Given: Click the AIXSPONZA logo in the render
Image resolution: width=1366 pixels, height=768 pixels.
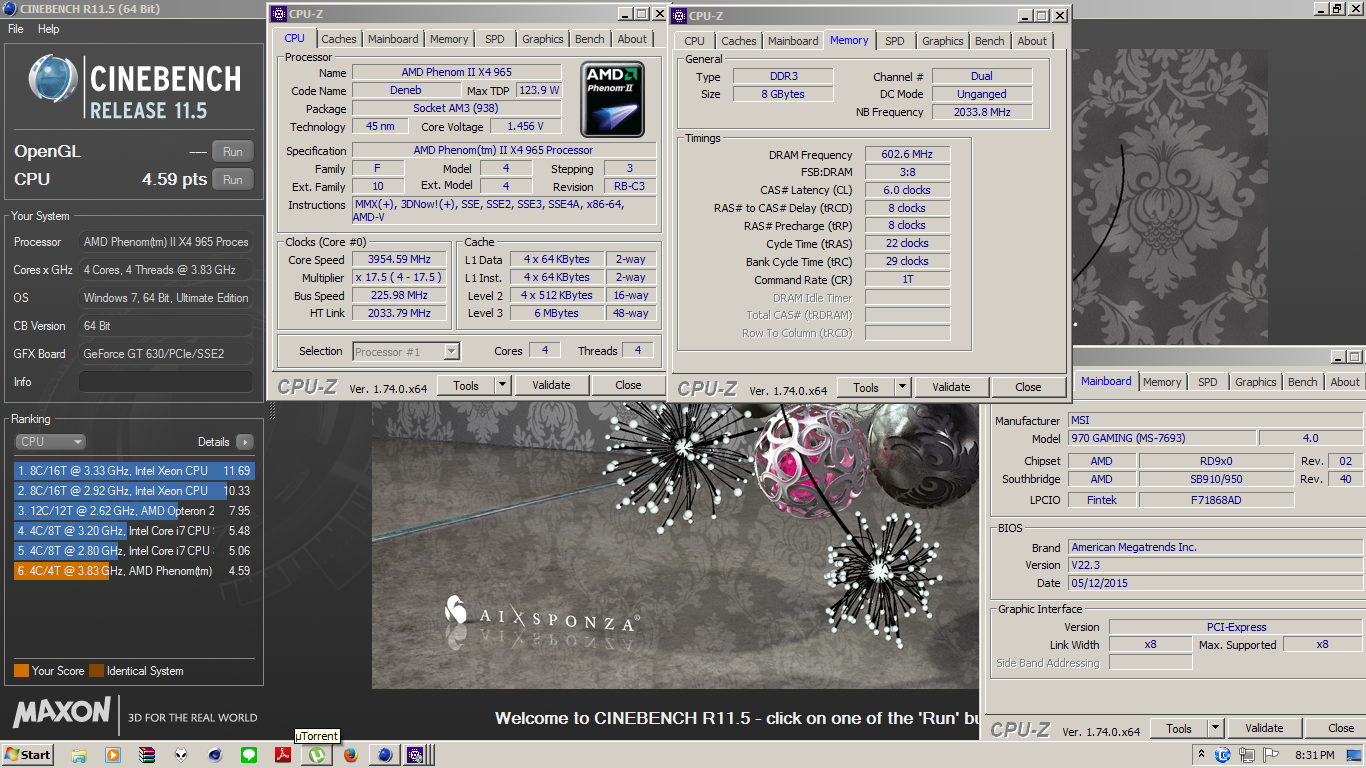Looking at the screenshot, I should 541,616.
